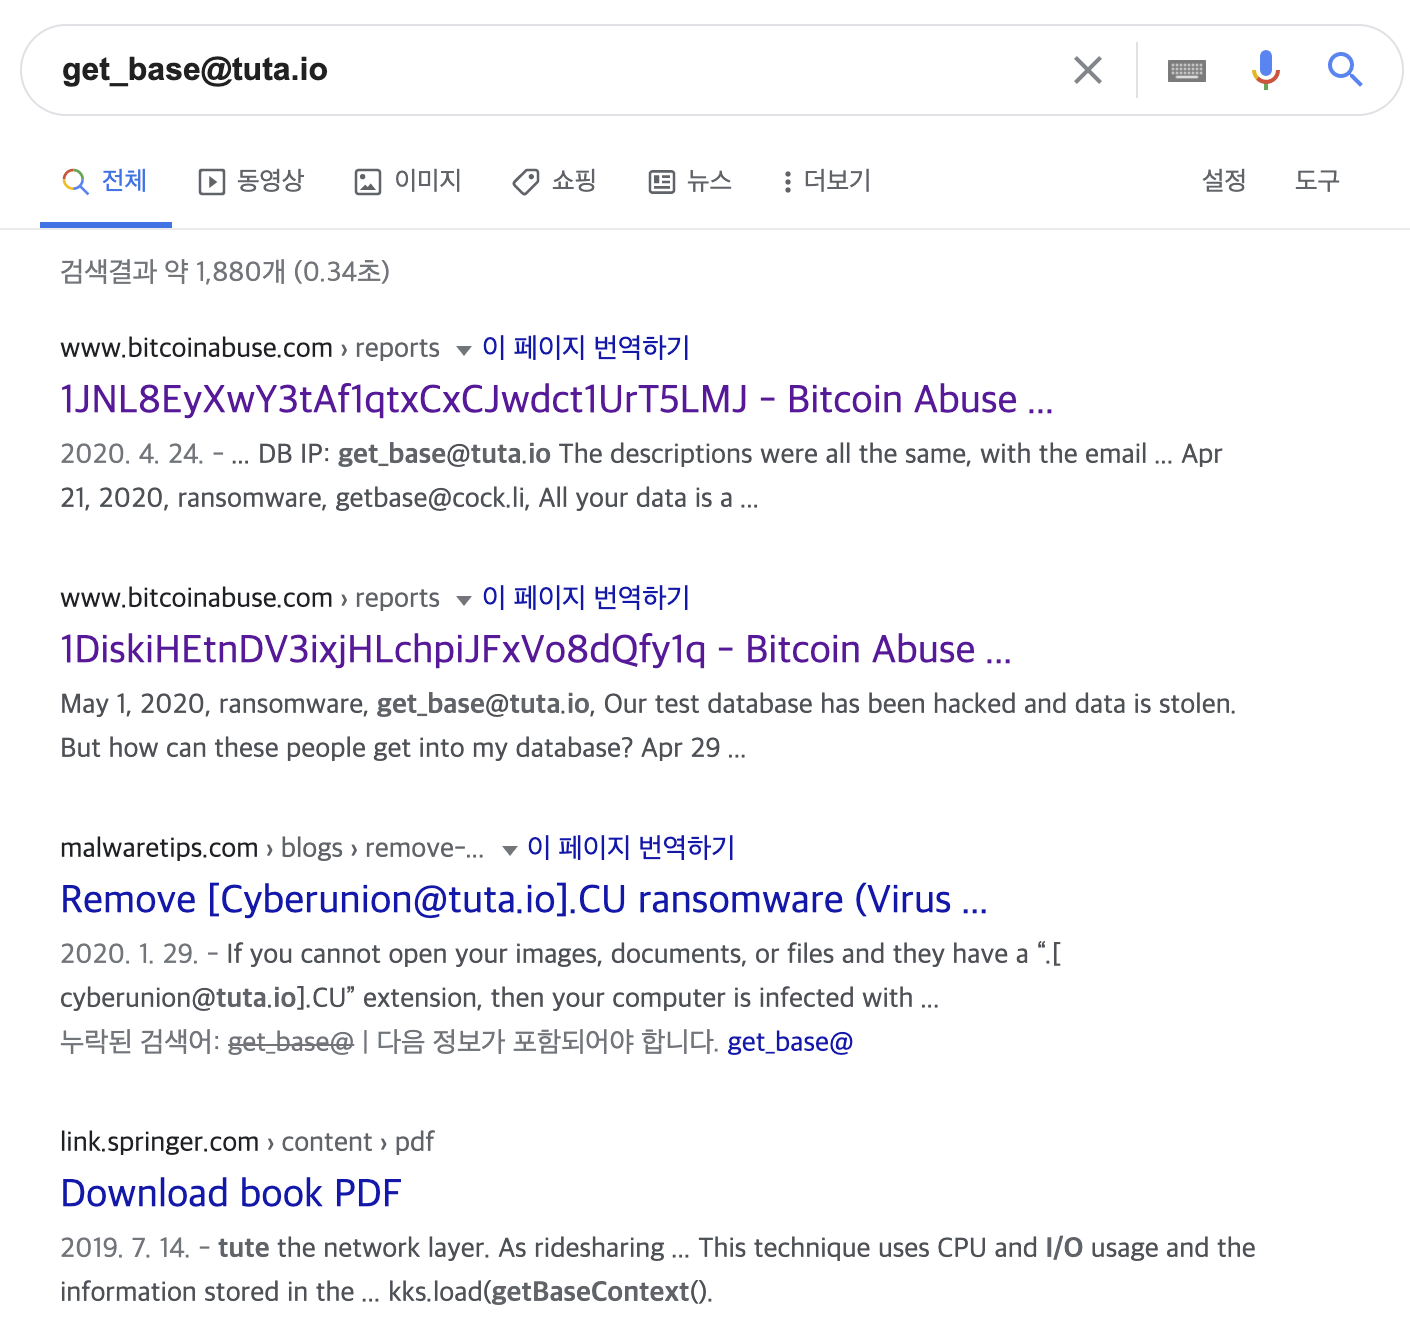Translate the 1DiskiHEtnDV3ixj Bitcoin Abuse result page
Image resolution: width=1410 pixels, height=1332 pixels.
pos(586,597)
